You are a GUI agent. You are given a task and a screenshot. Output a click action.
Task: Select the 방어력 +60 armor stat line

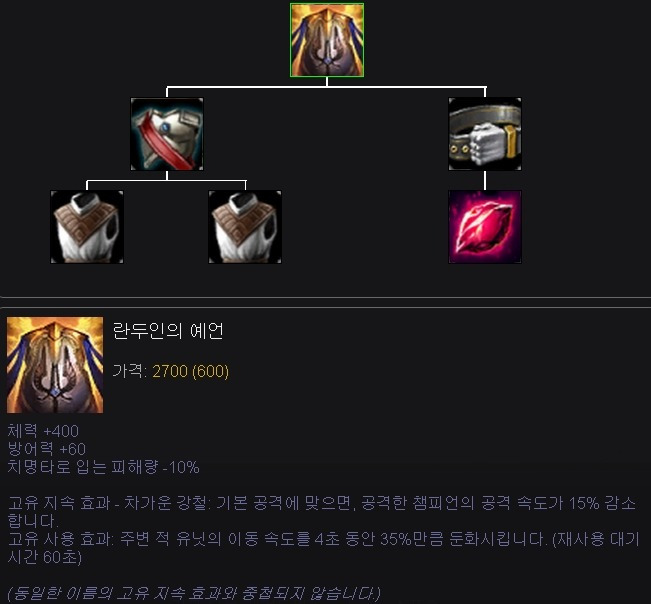pos(47,449)
